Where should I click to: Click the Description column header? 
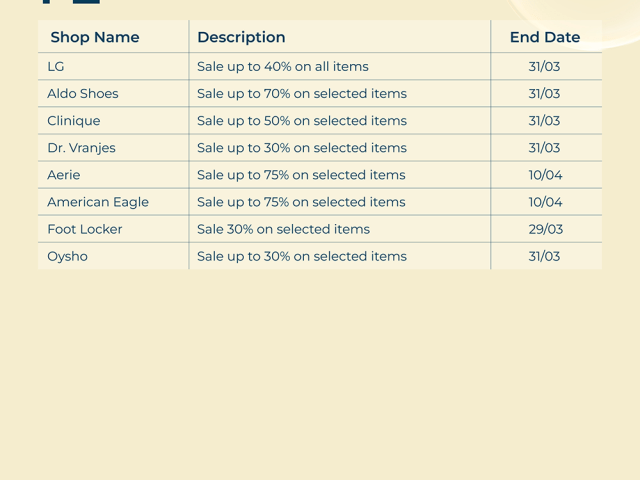(x=241, y=37)
